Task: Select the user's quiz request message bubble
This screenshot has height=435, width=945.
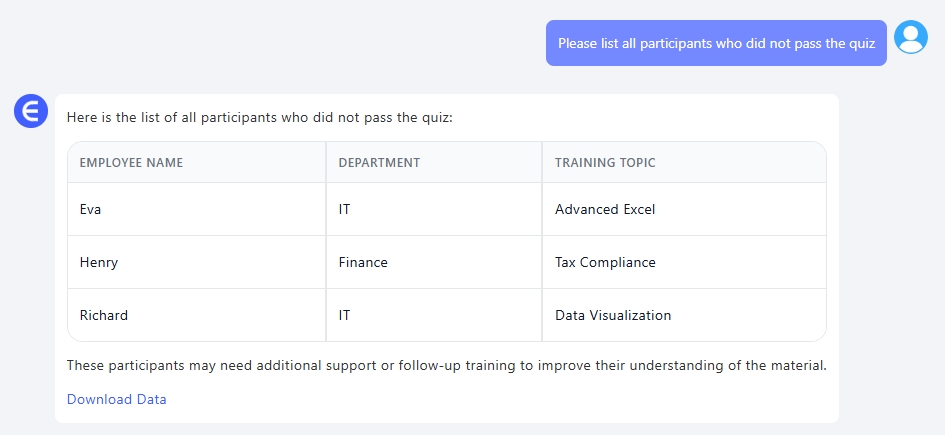Action: 716,43
